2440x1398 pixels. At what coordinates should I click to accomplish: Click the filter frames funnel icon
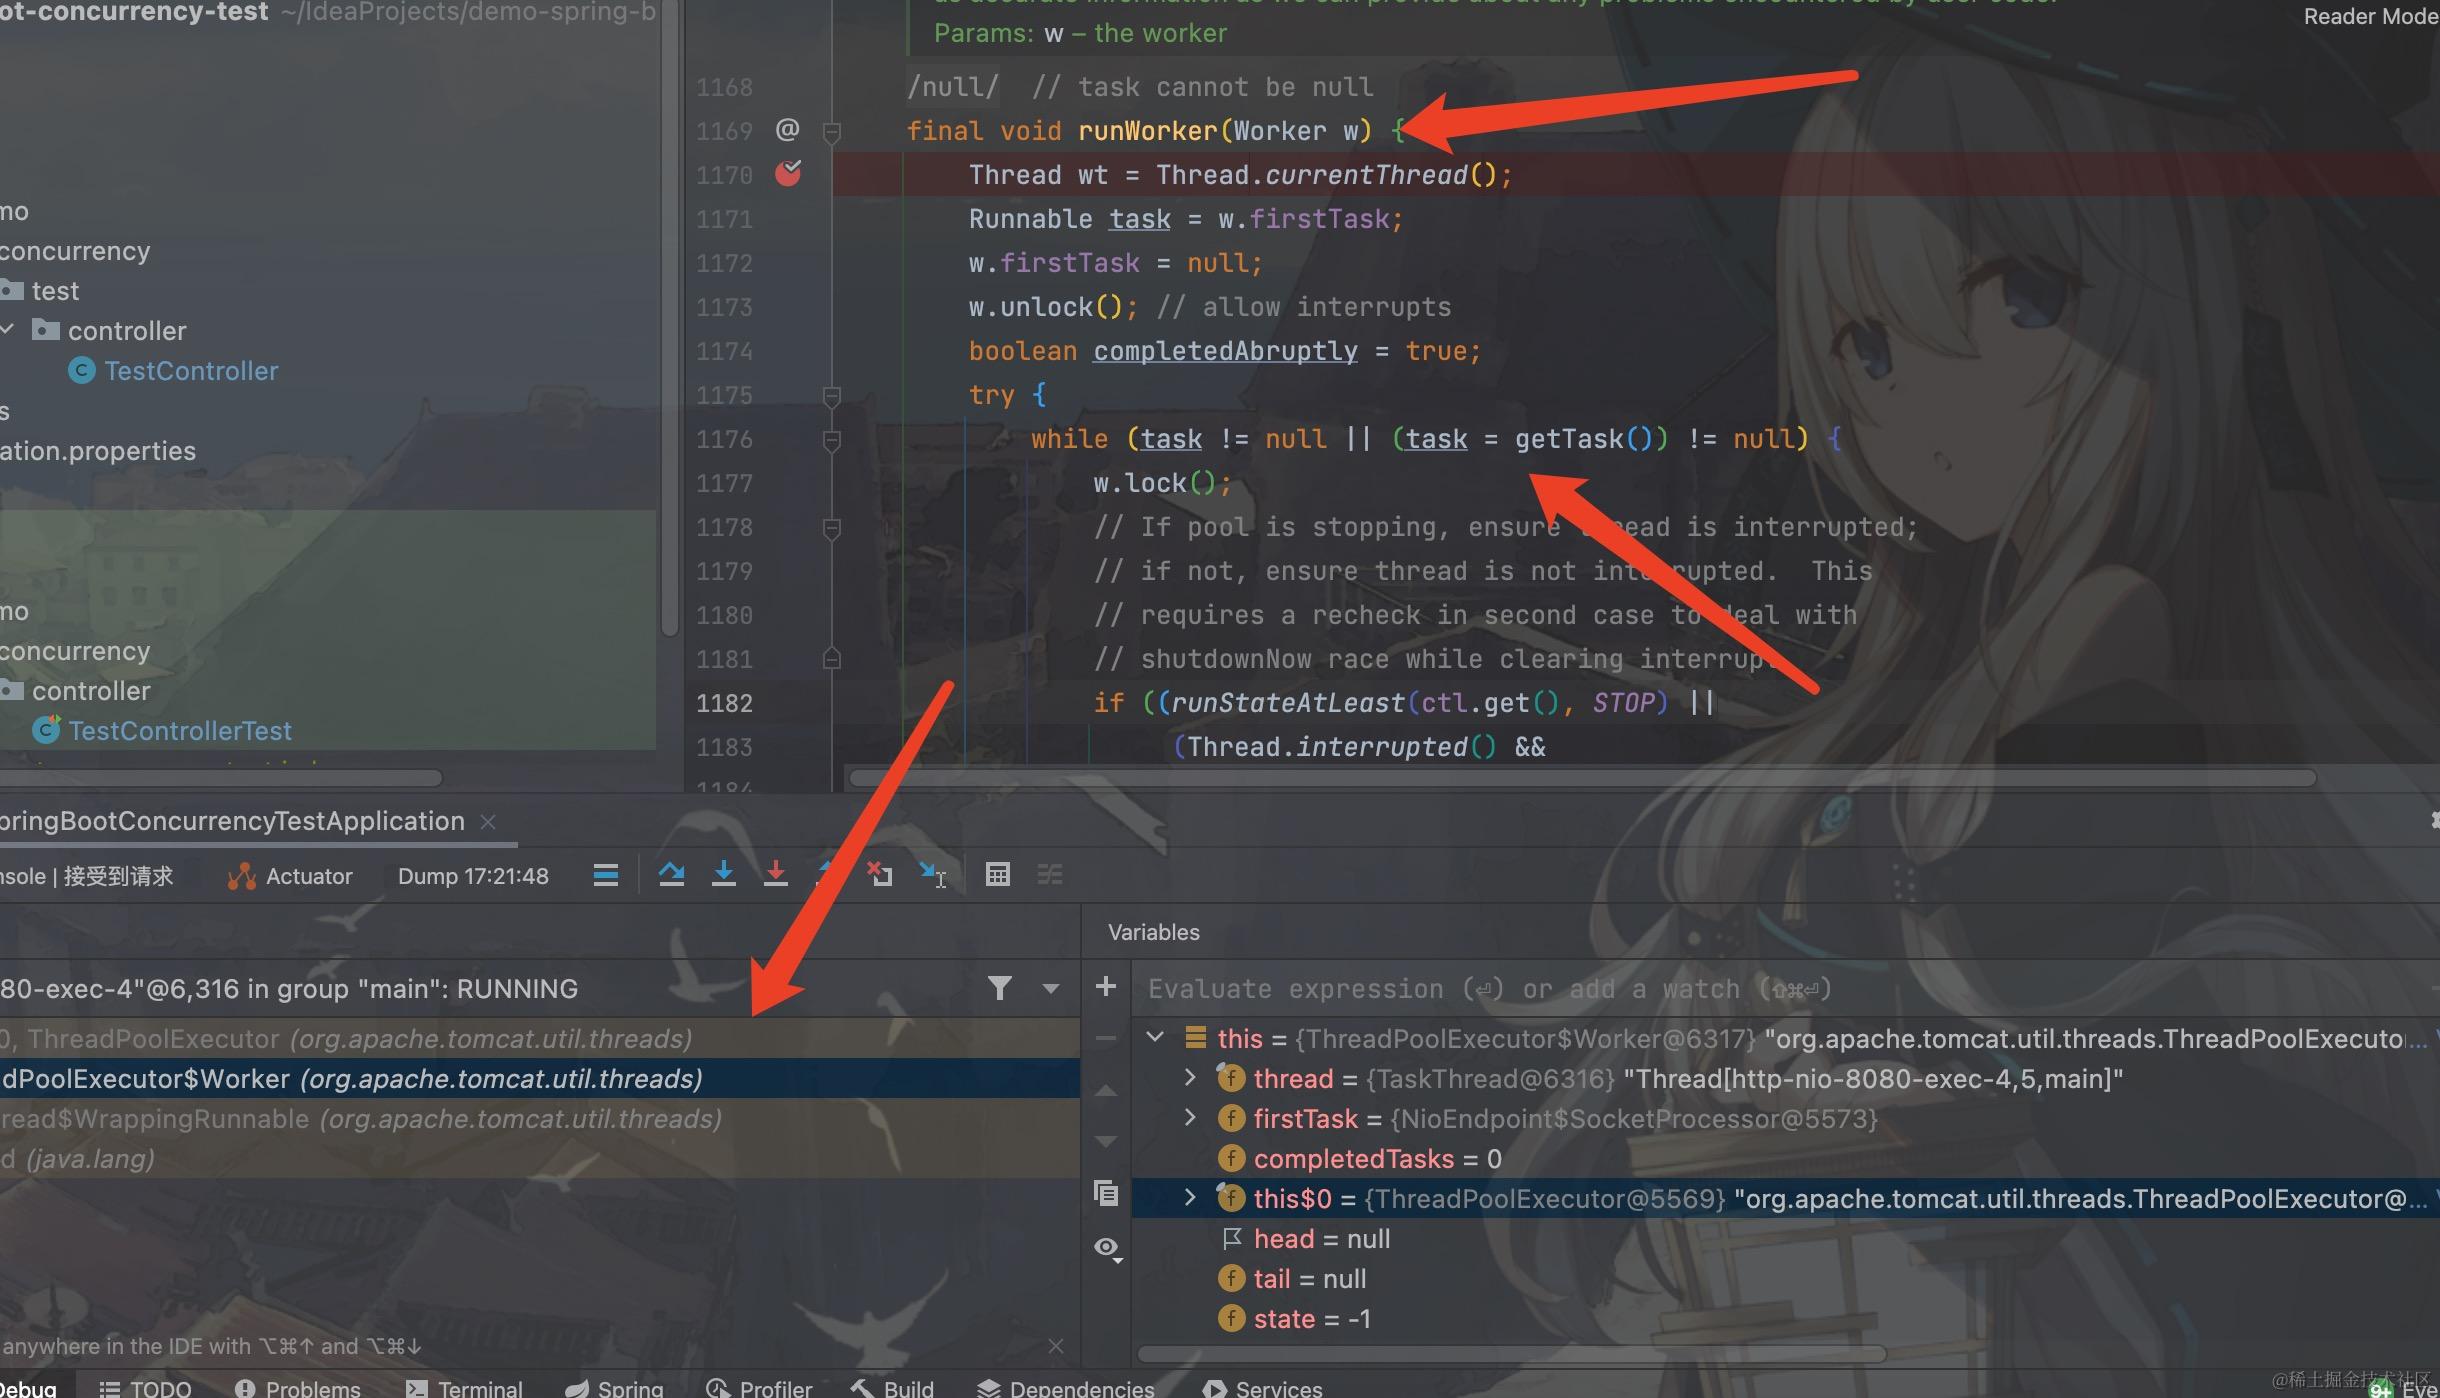[x=999, y=988]
